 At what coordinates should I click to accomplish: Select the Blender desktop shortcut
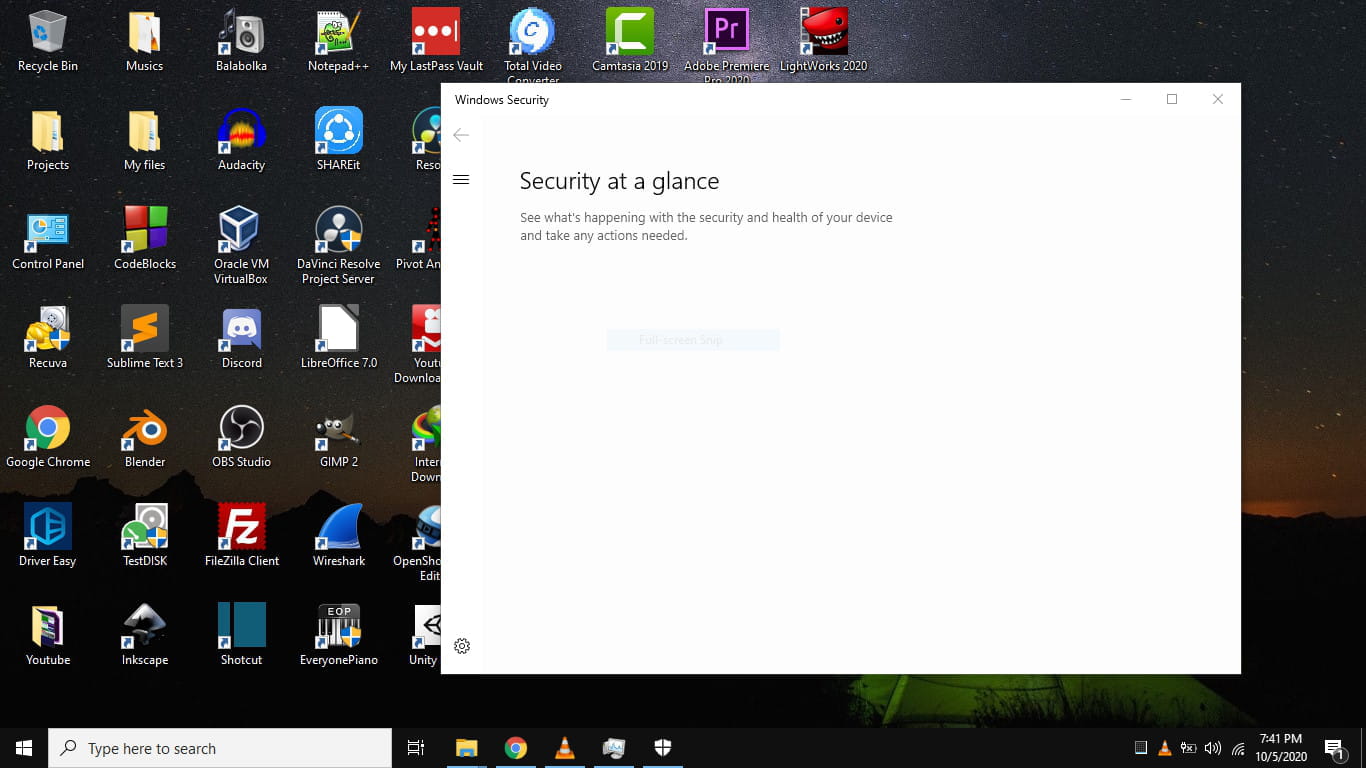click(145, 438)
